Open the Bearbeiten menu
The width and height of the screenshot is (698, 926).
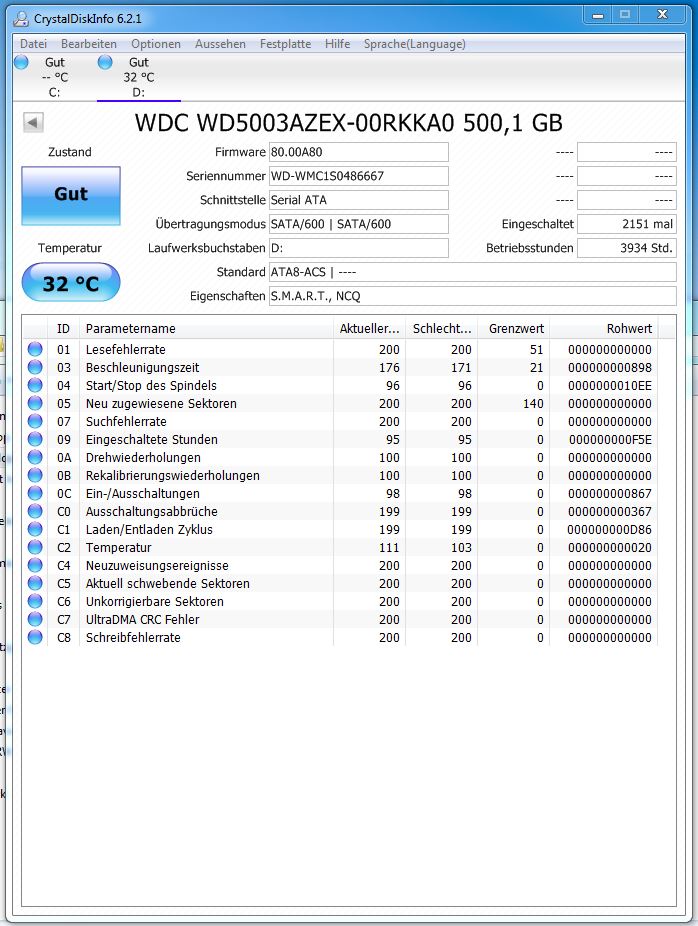(89, 44)
